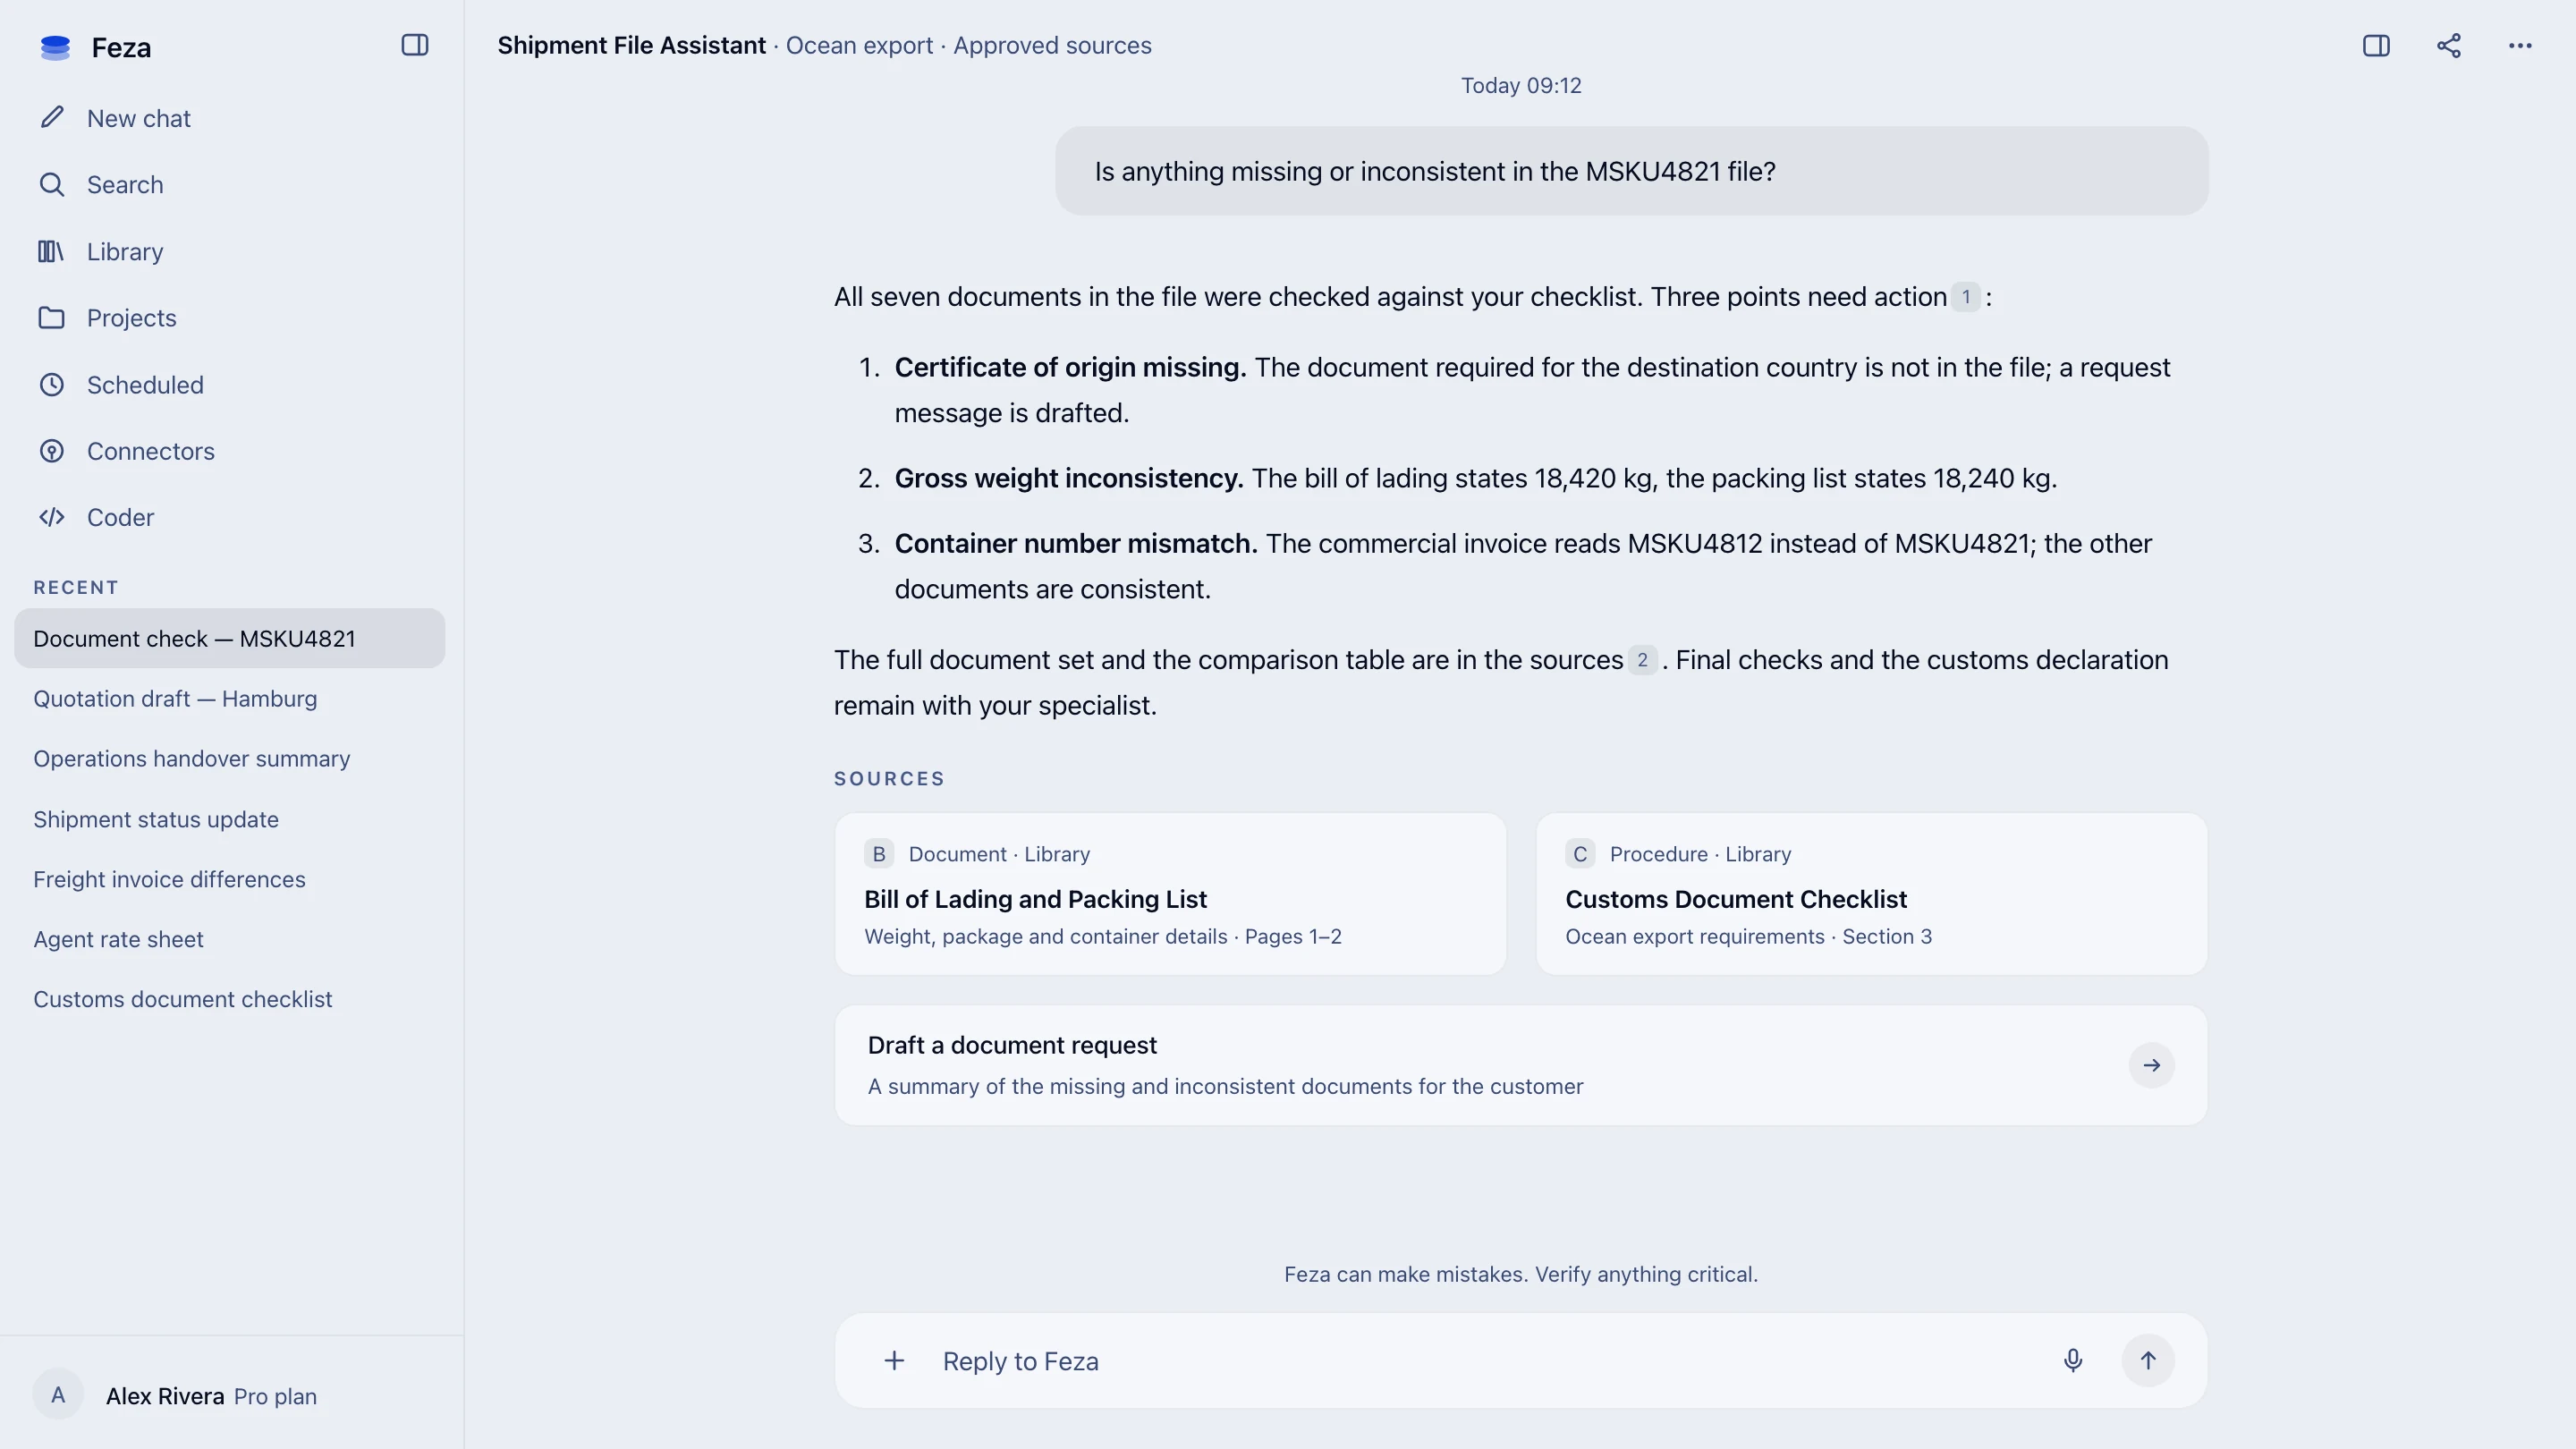Screen dimensions: 2576x1449
Task: Click the Feza logo icon
Action: 55,47
